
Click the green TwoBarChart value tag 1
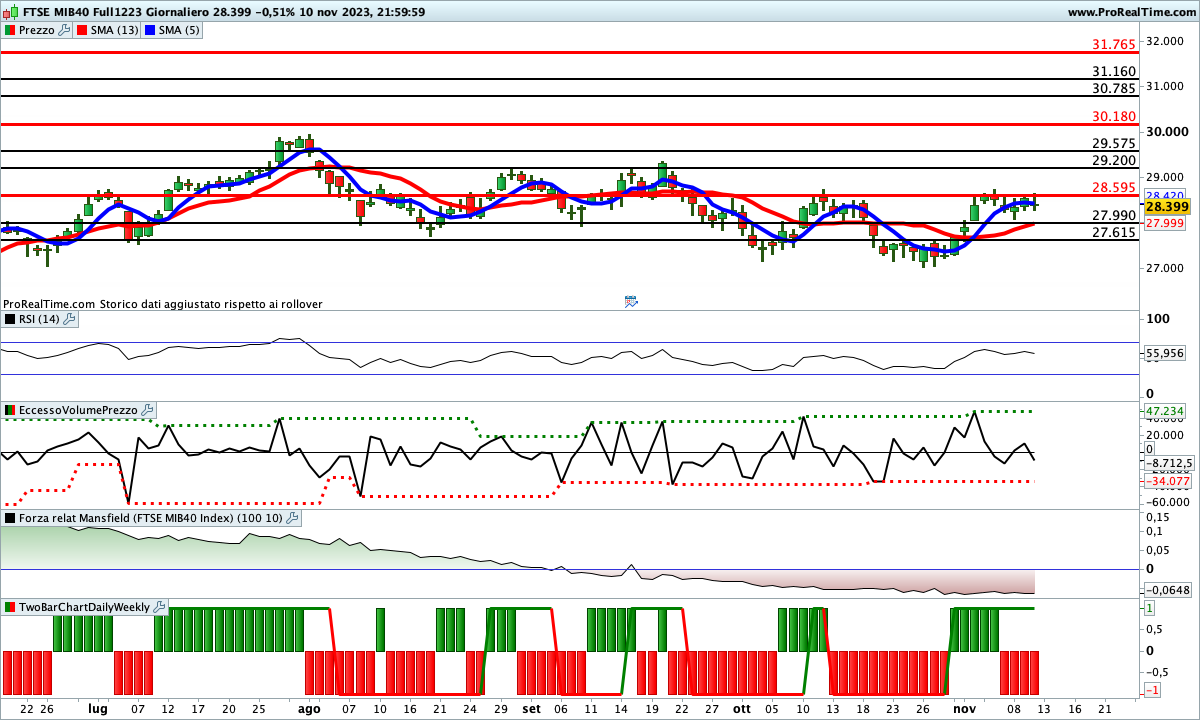click(x=1150, y=608)
